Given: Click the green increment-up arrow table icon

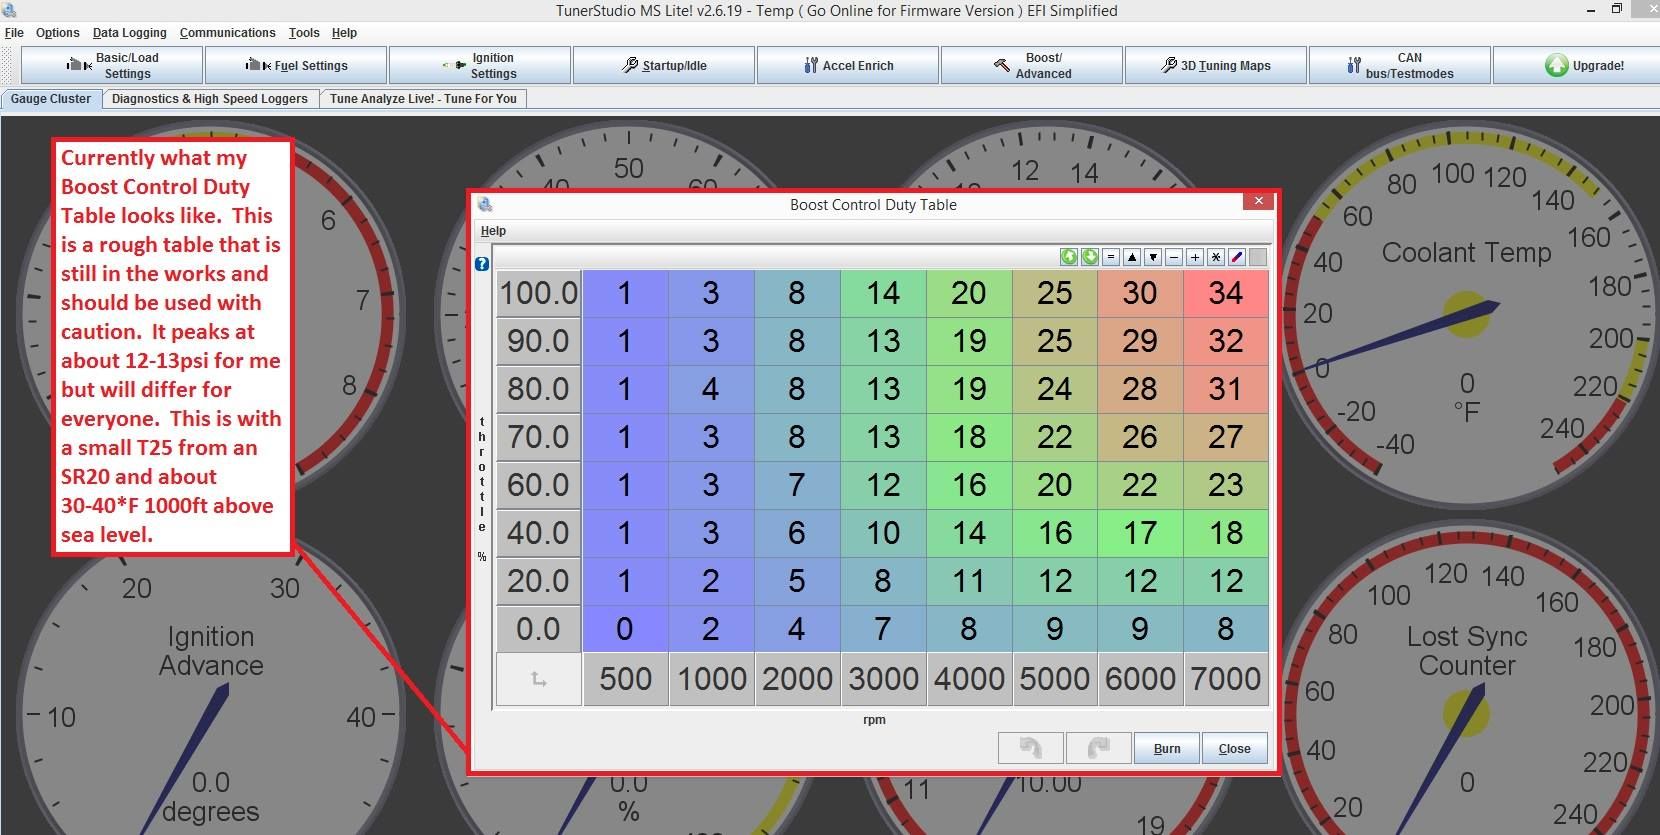Looking at the screenshot, I should click(x=1069, y=257).
